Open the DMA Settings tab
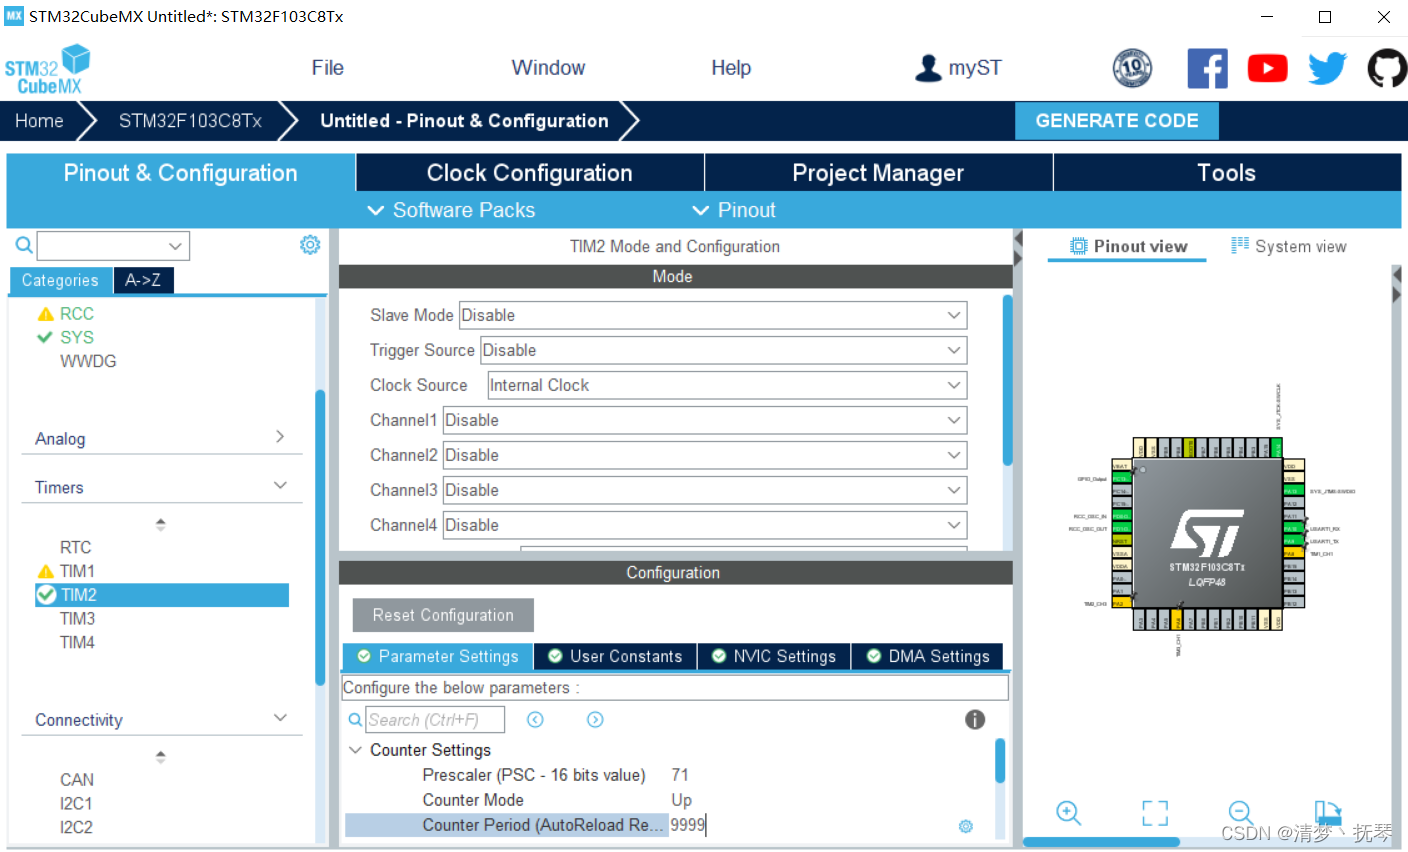1408x852 pixels. 927,656
